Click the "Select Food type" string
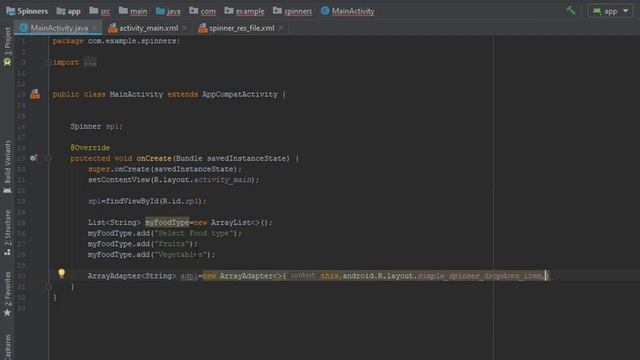The height and width of the screenshot is (360, 640). (193, 233)
